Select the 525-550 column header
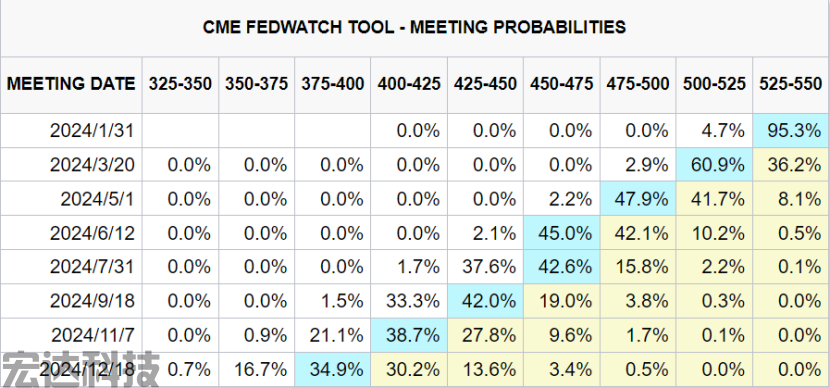This screenshot has height=388, width=830. 790,84
